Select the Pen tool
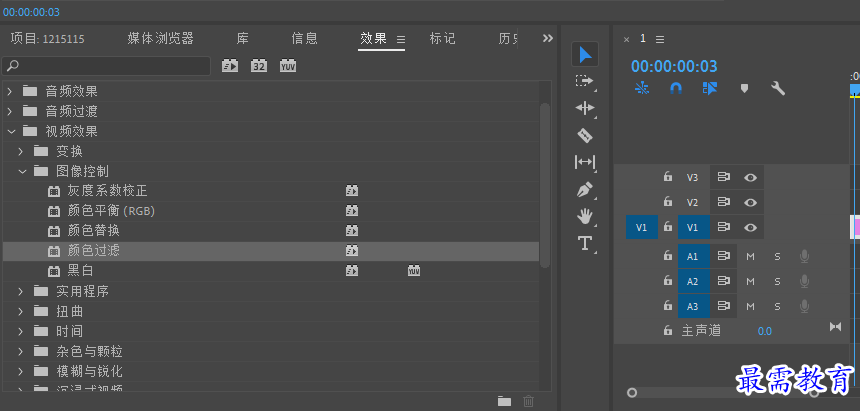Screen dimensions: 860x411 (585, 190)
